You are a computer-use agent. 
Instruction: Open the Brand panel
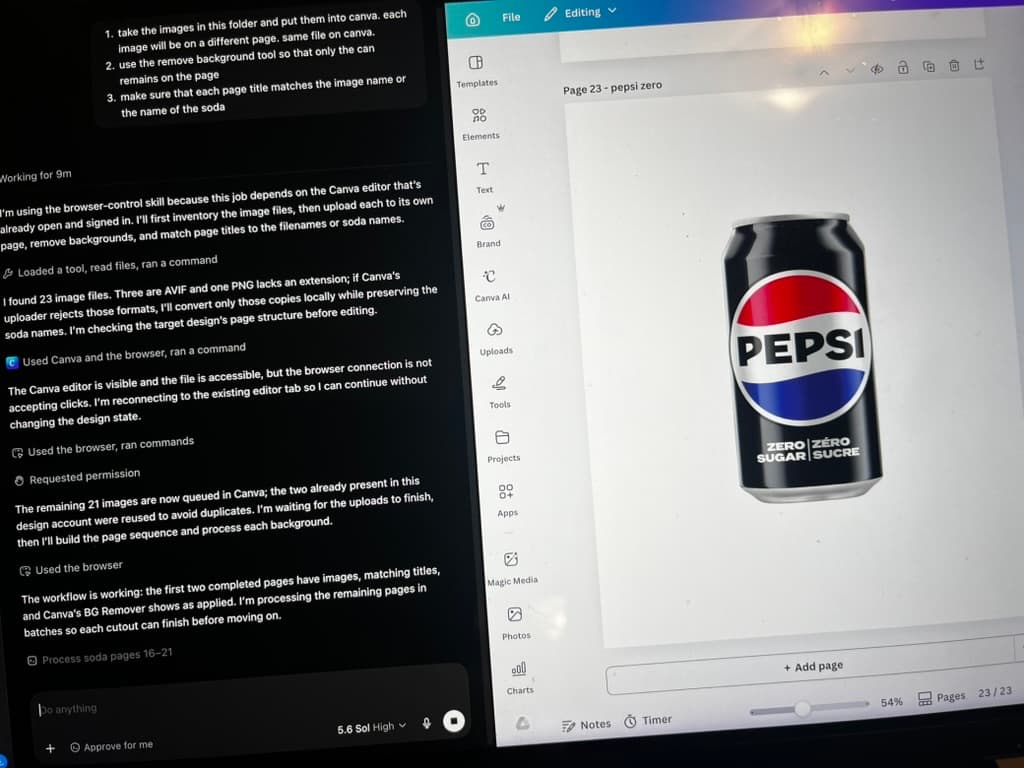(x=488, y=231)
